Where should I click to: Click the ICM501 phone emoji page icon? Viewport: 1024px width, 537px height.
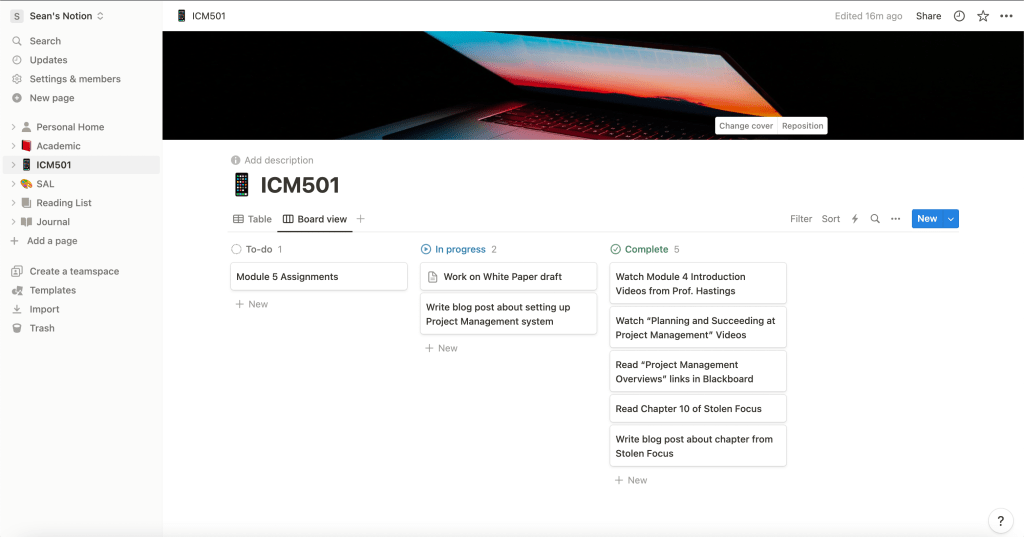(x=241, y=185)
